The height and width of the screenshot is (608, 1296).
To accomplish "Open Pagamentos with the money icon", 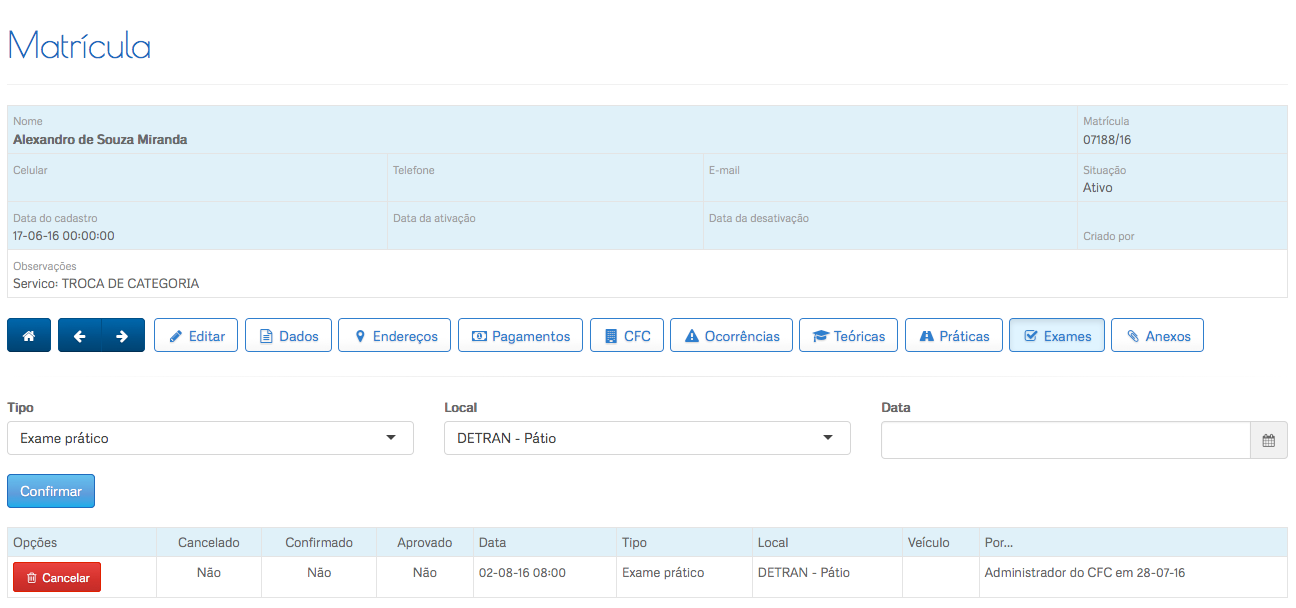I will click(520, 336).
